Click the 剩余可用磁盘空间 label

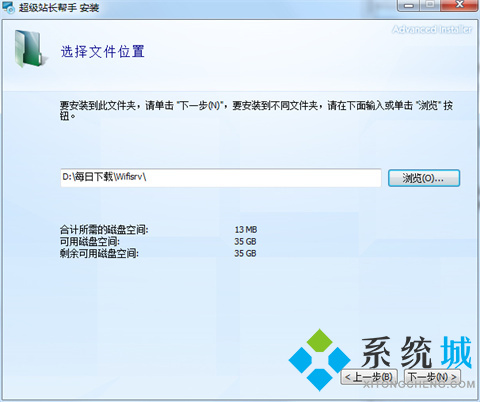click(x=99, y=253)
